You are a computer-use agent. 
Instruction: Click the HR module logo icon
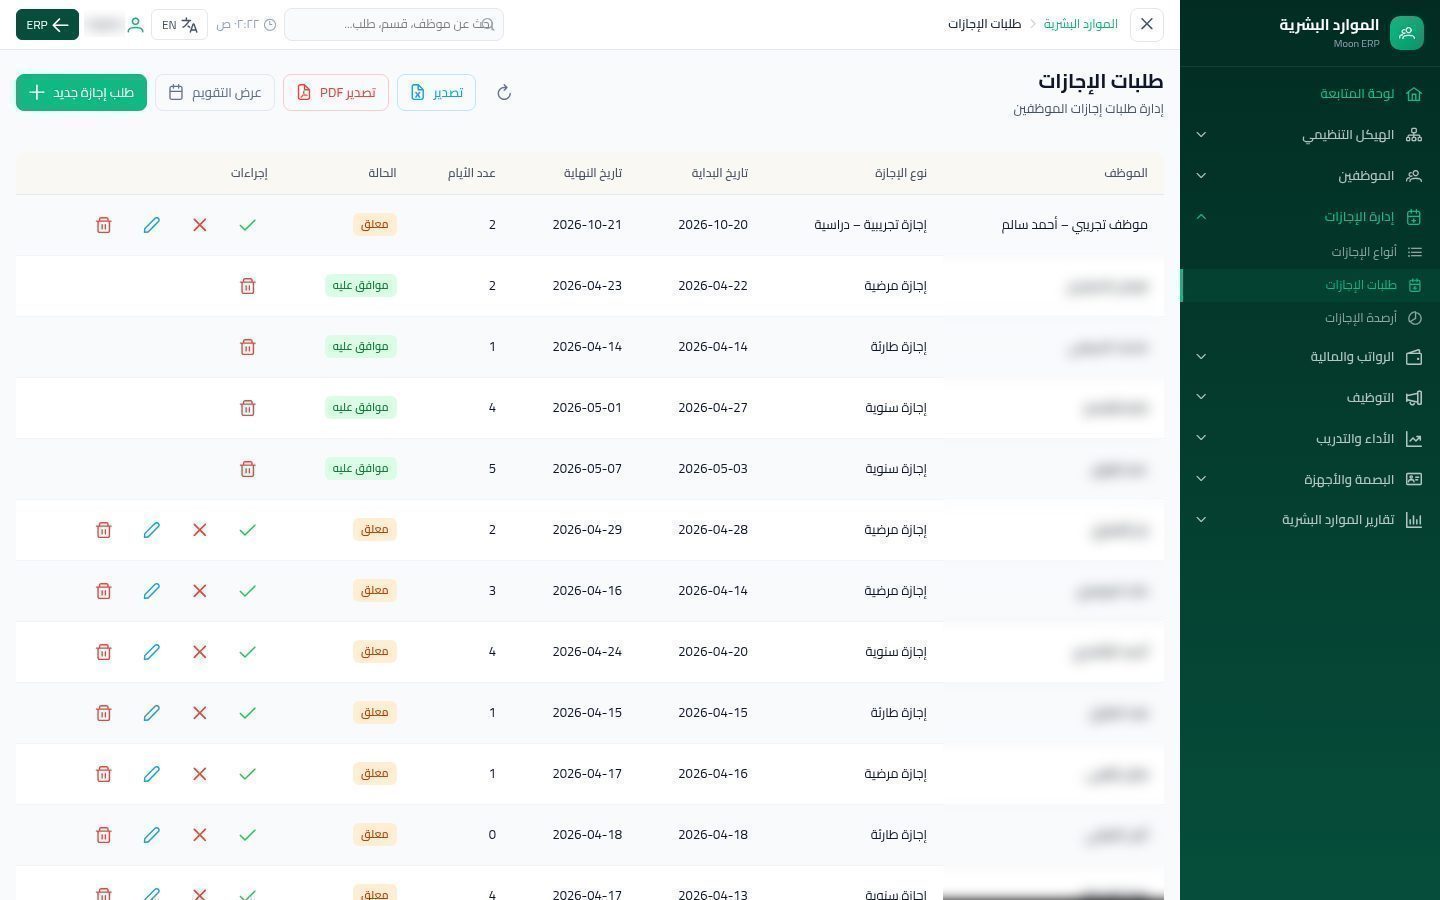1406,33
